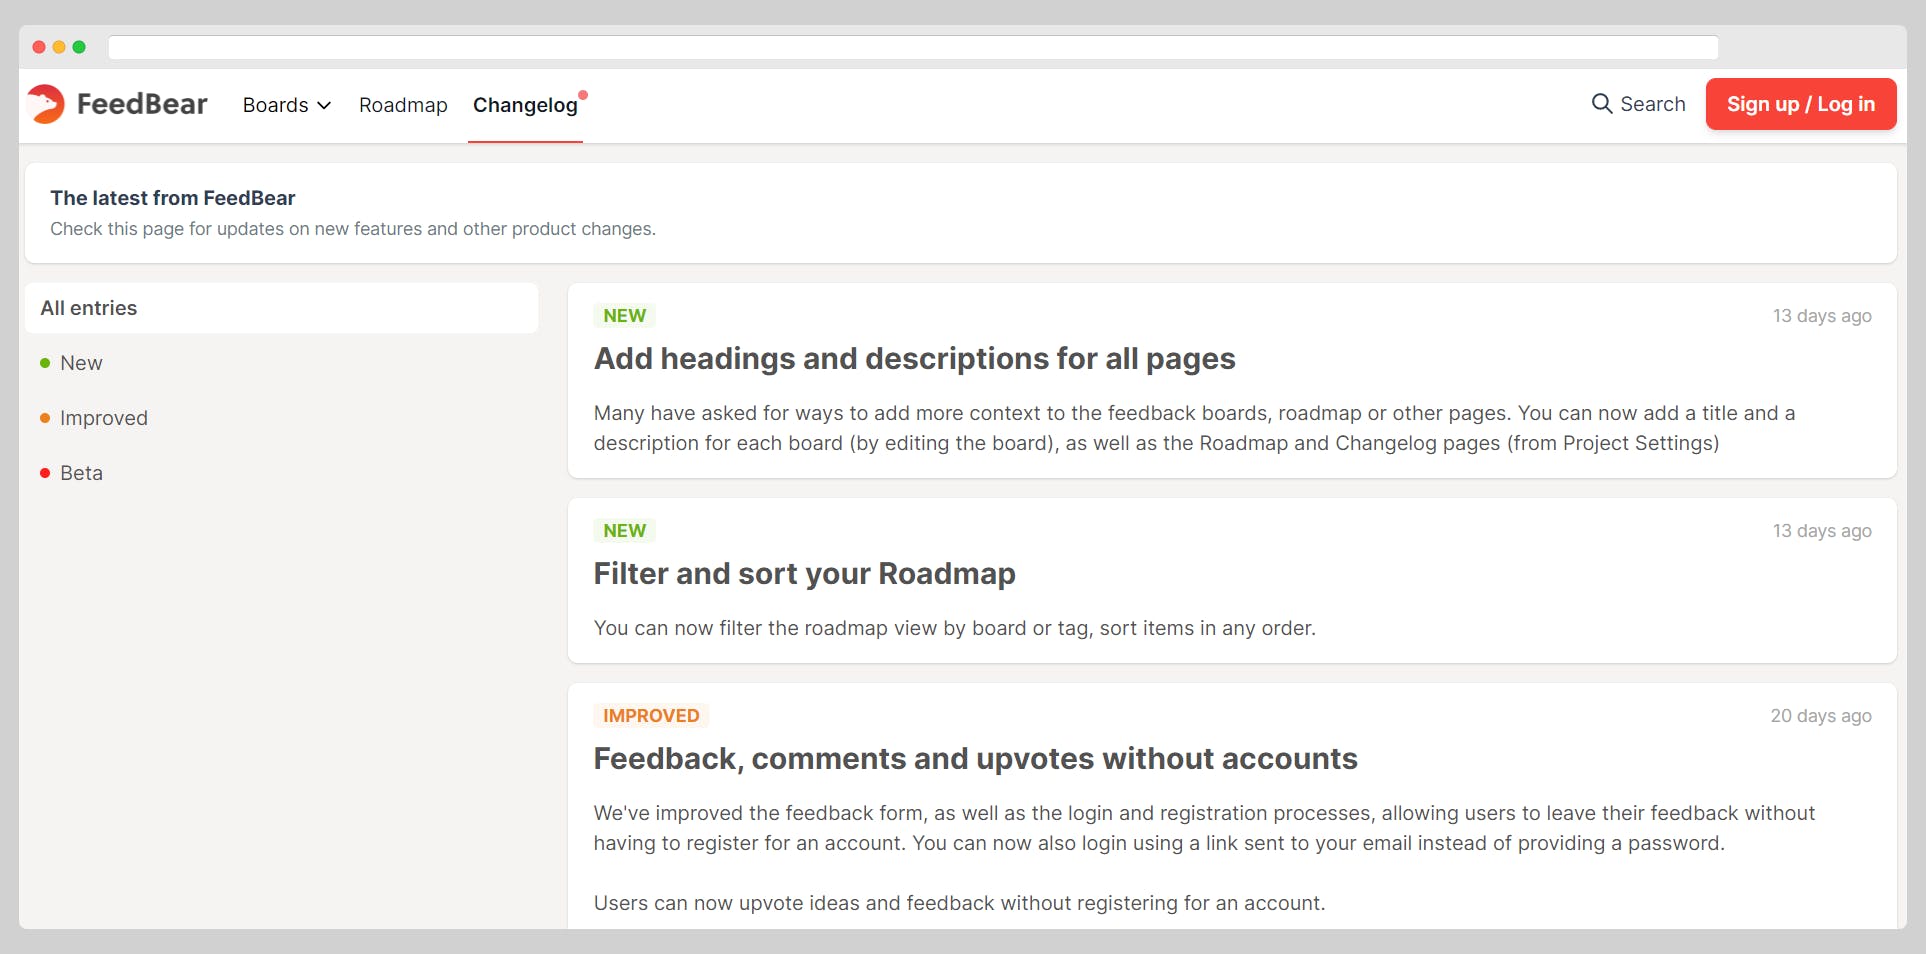The height and width of the screenshot is (954, 1926).
Task: Click the 'Users can now upvote ideas' line
Action: [959, 903]
